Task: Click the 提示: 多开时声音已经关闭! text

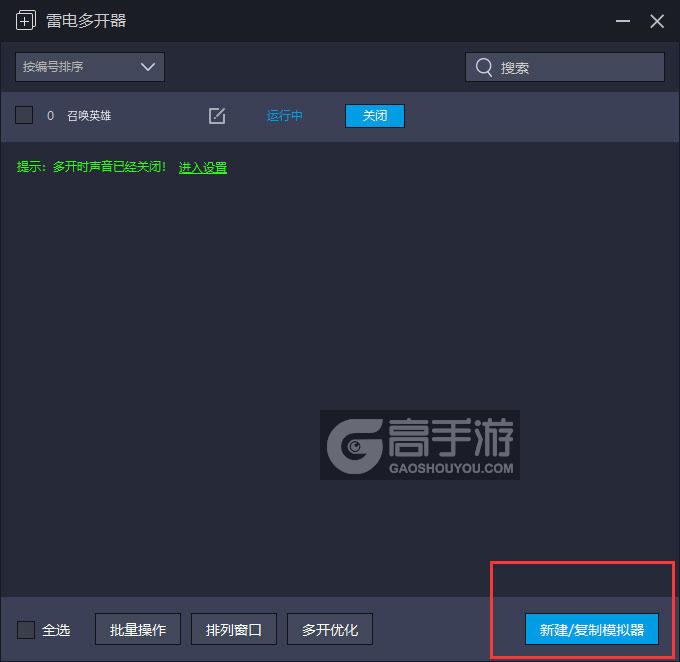Action: (x=91, y=167)
